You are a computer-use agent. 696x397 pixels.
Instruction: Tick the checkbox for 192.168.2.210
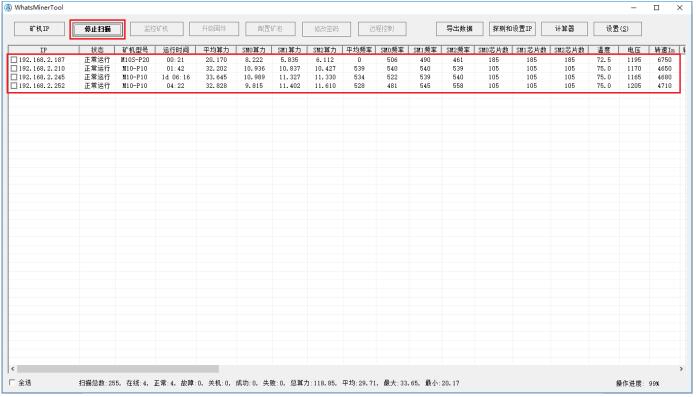tap(14, 68)
